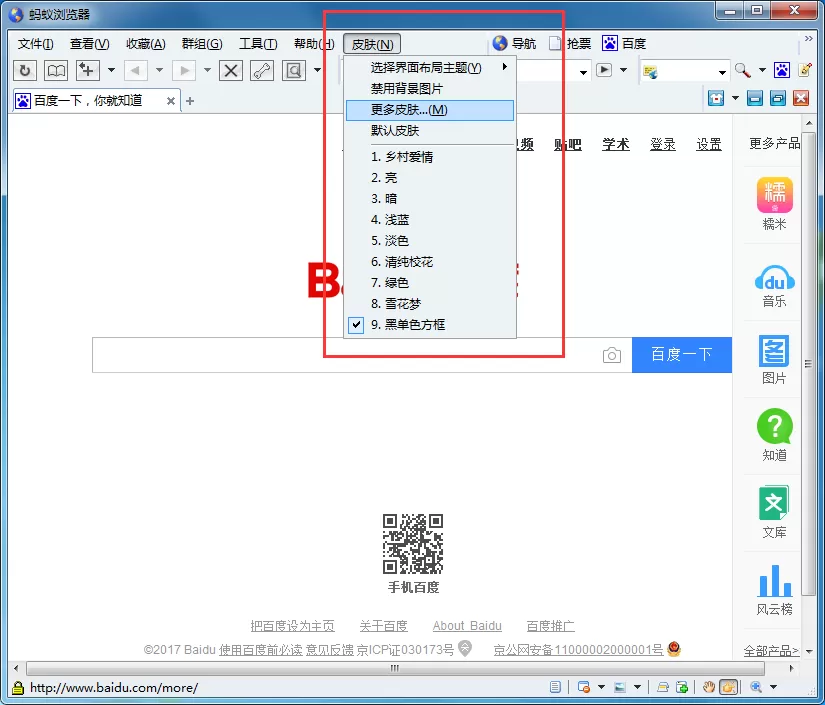The width and height of the screenshot is (825, 705).
Task: Select skin 9. 黑单色方框 checked item
Action: [430, 325]
